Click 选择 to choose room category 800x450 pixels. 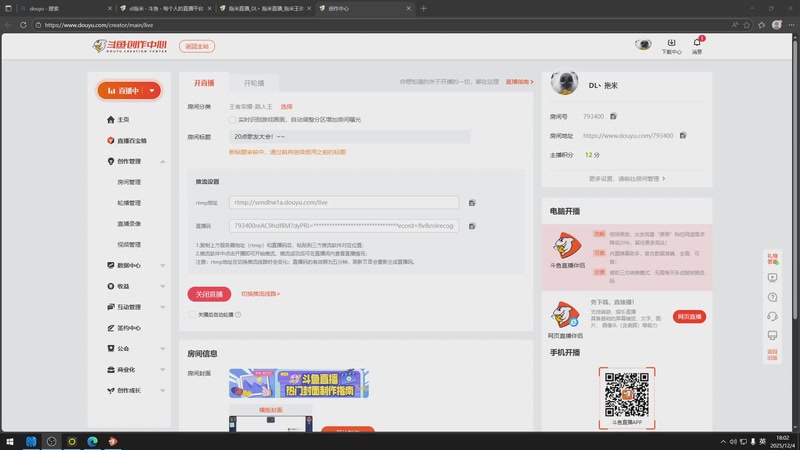coord(286,107)
